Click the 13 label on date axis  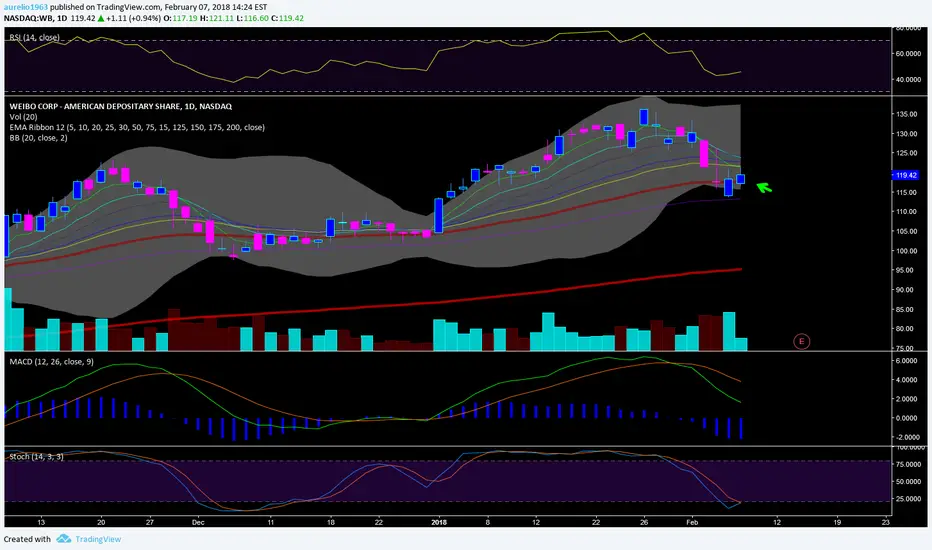pos(40,523)
